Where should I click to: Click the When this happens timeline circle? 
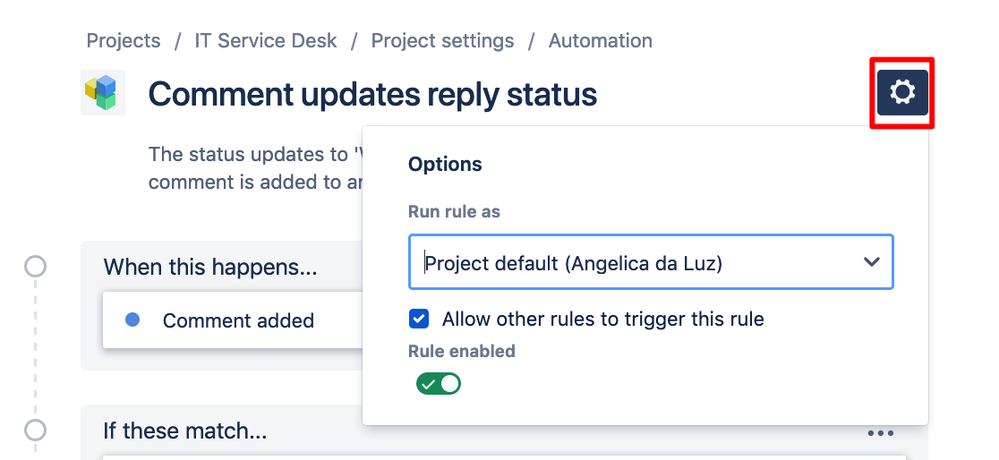pyautogui.click(x=35, y=267)
